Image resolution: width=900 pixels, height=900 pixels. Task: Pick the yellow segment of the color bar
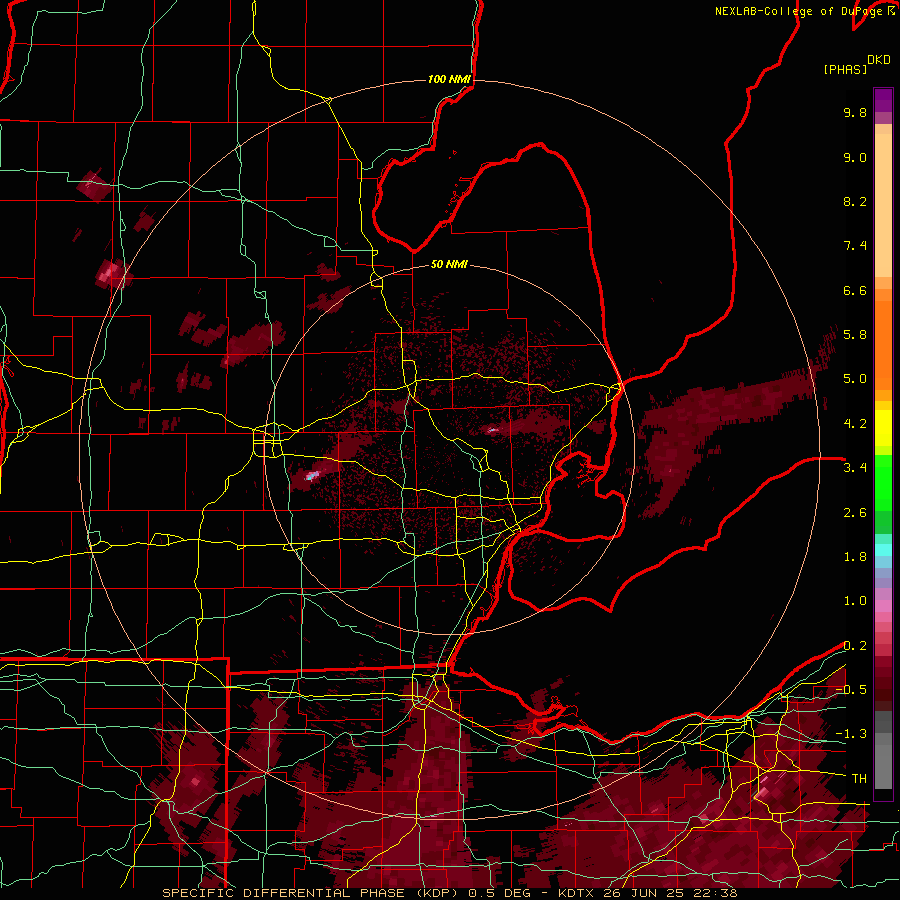[x=883, y=428]
